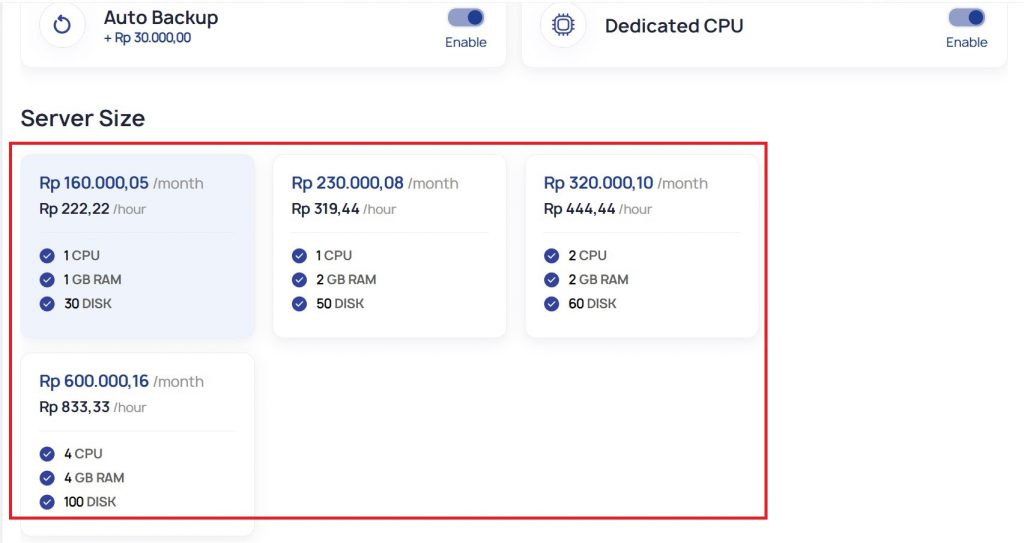
Task: Click the 2 CPU text
Action: 587,255
